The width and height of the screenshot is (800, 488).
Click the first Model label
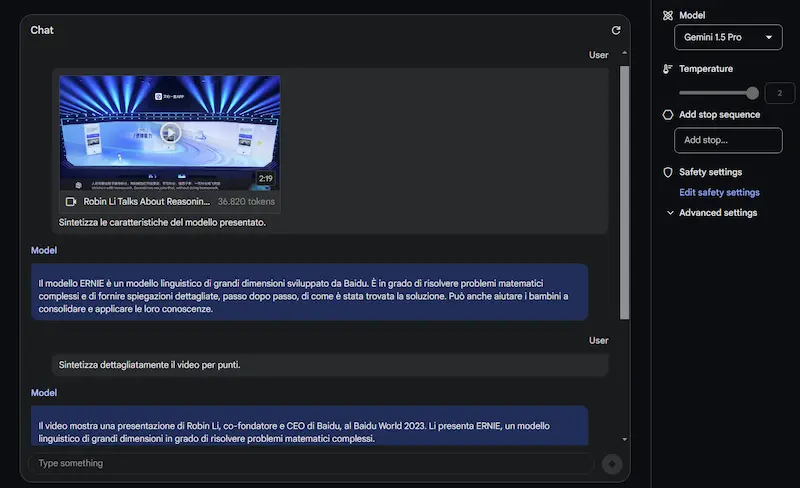coord(44,251)
